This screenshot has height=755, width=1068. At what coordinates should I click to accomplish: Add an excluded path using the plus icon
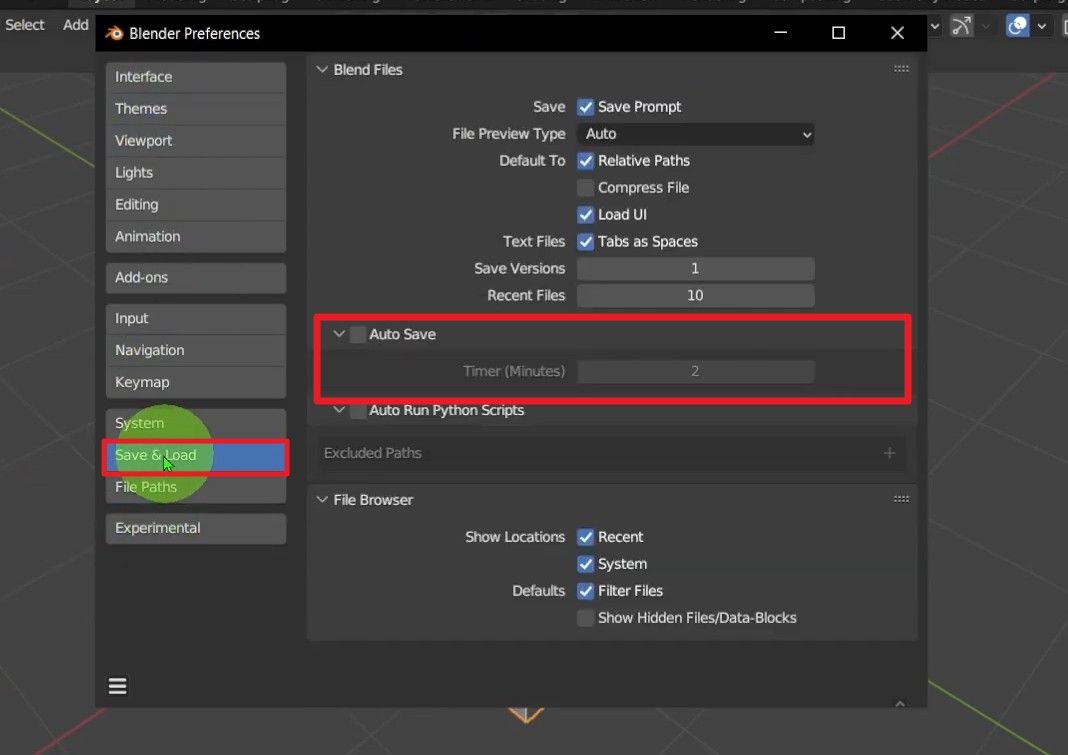(889, 453)
